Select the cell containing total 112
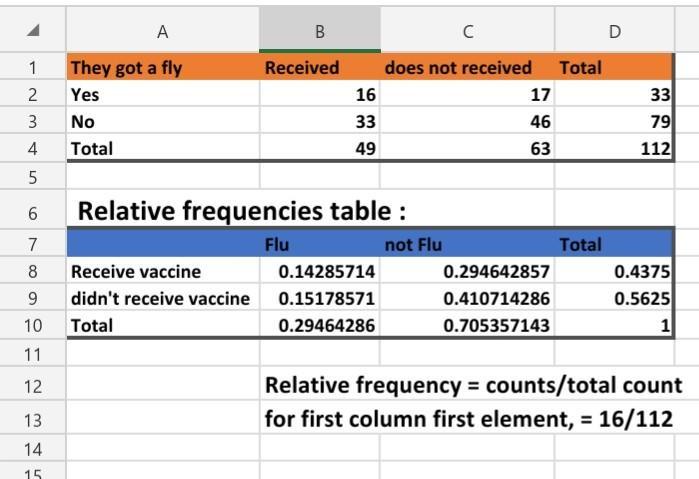The image size is (699, 479). pos(614,148)
